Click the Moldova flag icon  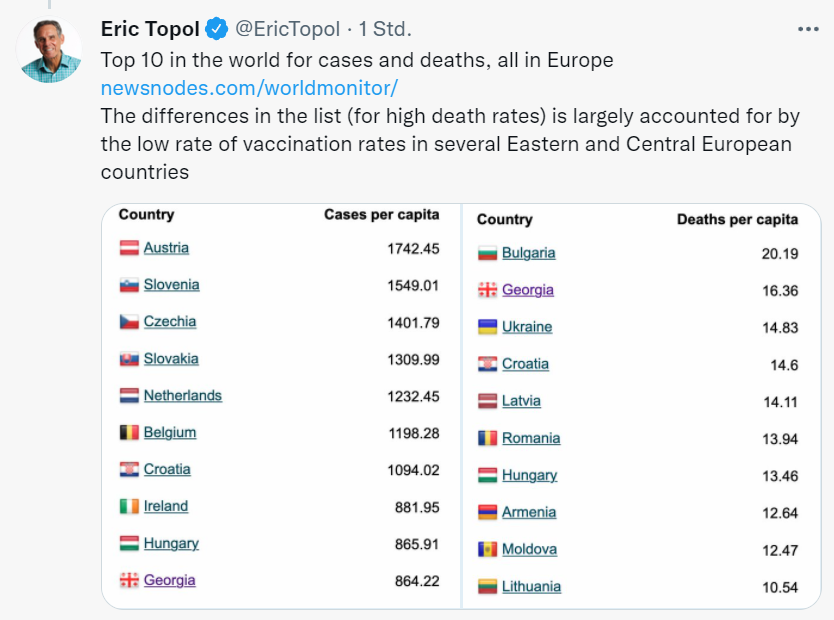click(487, 549)
